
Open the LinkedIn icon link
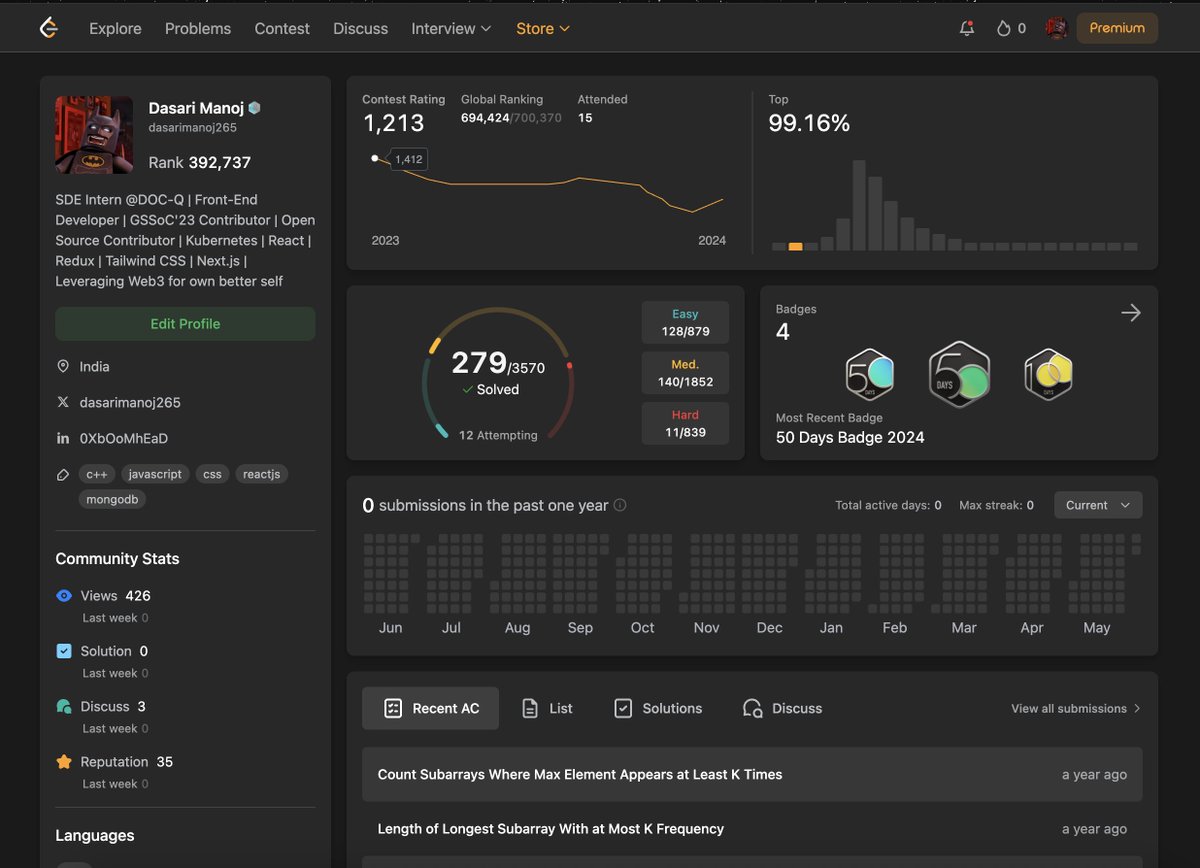coord(63,439)
